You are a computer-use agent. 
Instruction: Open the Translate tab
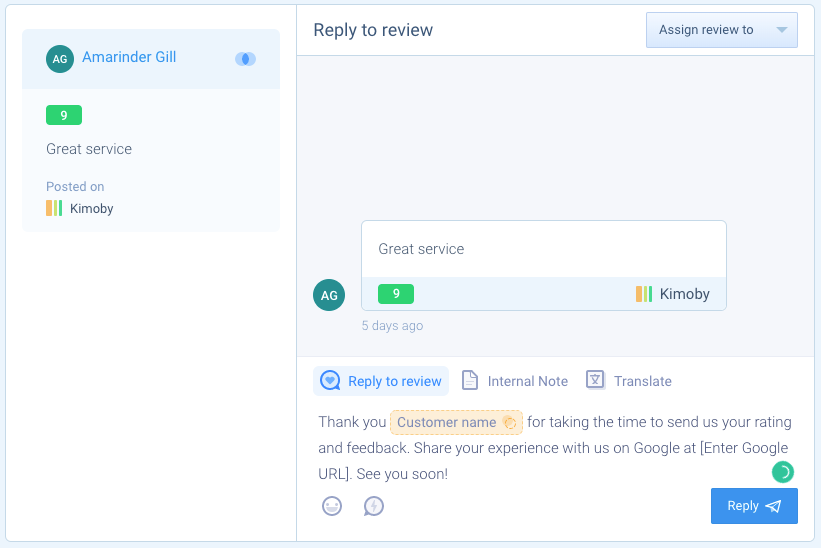[x=629, y=381]
